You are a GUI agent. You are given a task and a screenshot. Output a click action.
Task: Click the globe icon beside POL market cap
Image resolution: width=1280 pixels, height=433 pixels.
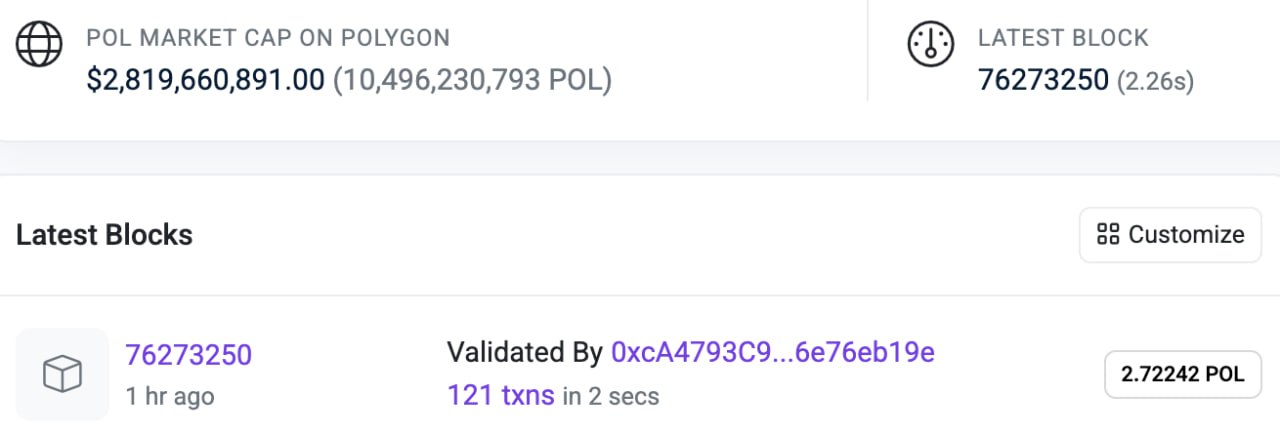point(40,45)
